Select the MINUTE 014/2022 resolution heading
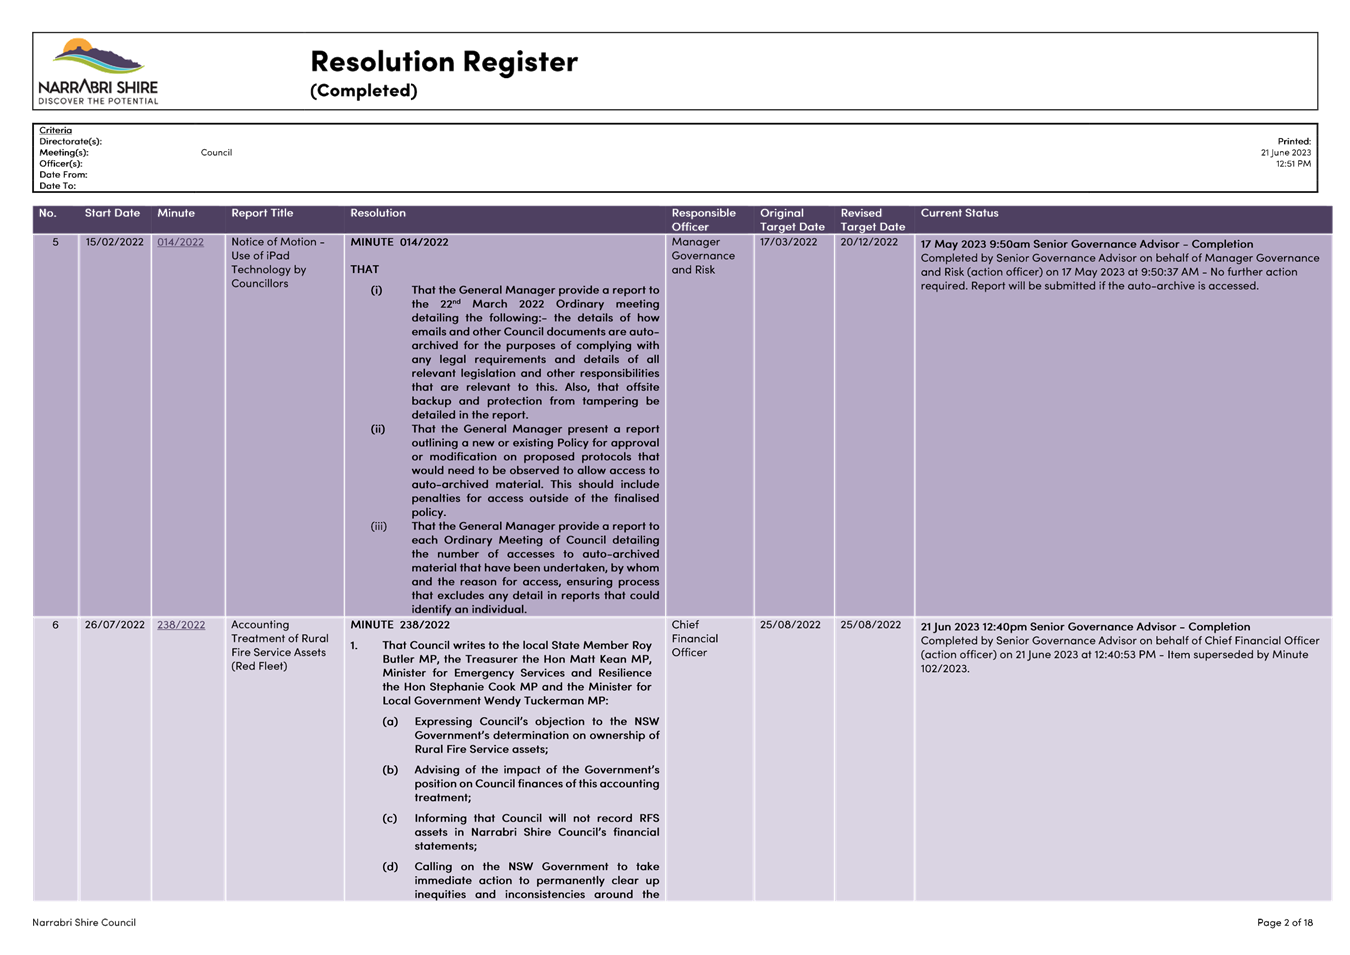 tap(399, 242)
